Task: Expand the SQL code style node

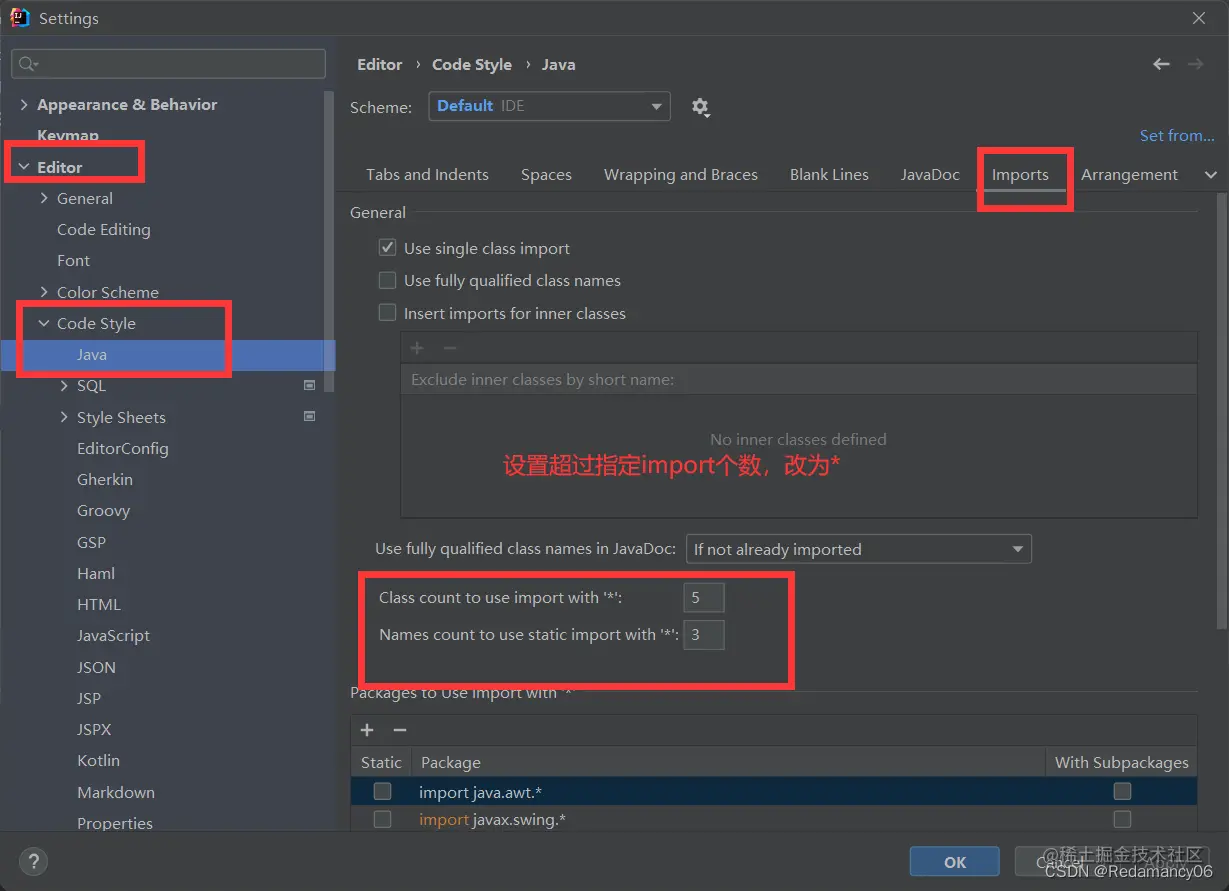Action: (x=64, y=385)
